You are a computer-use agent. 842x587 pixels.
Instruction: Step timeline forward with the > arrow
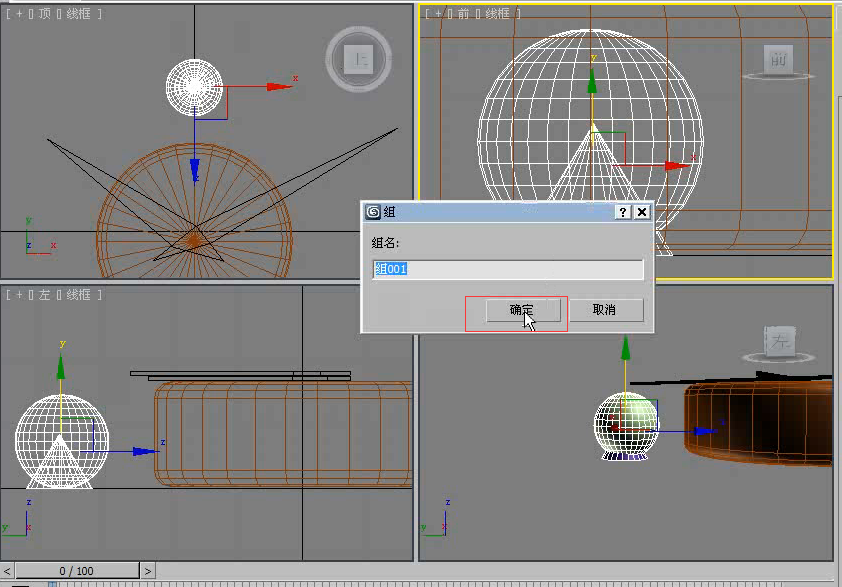pos(148,571)
